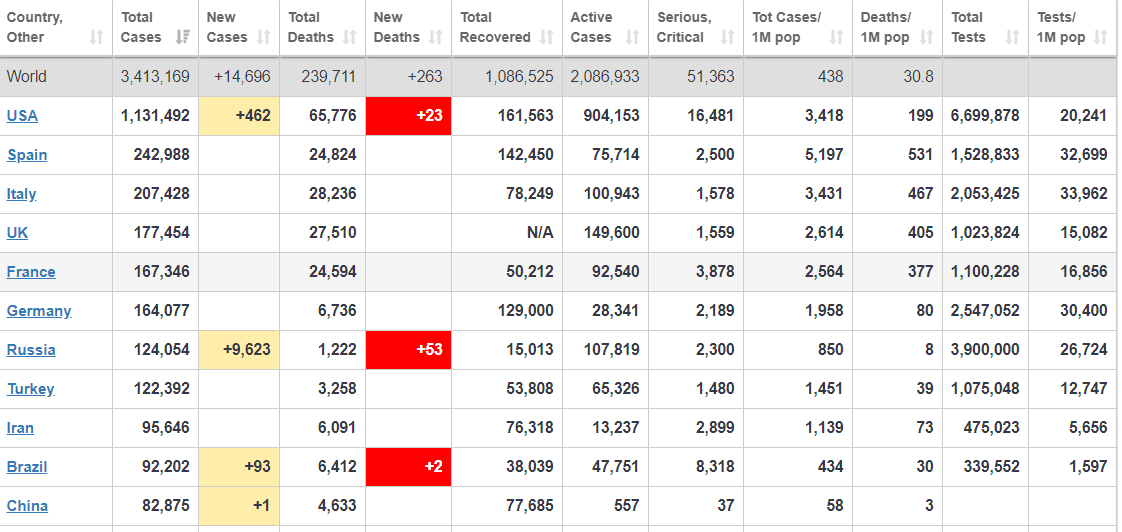Open the China country link
Viewport: 1122px width, 532px height.
point(27,506)
